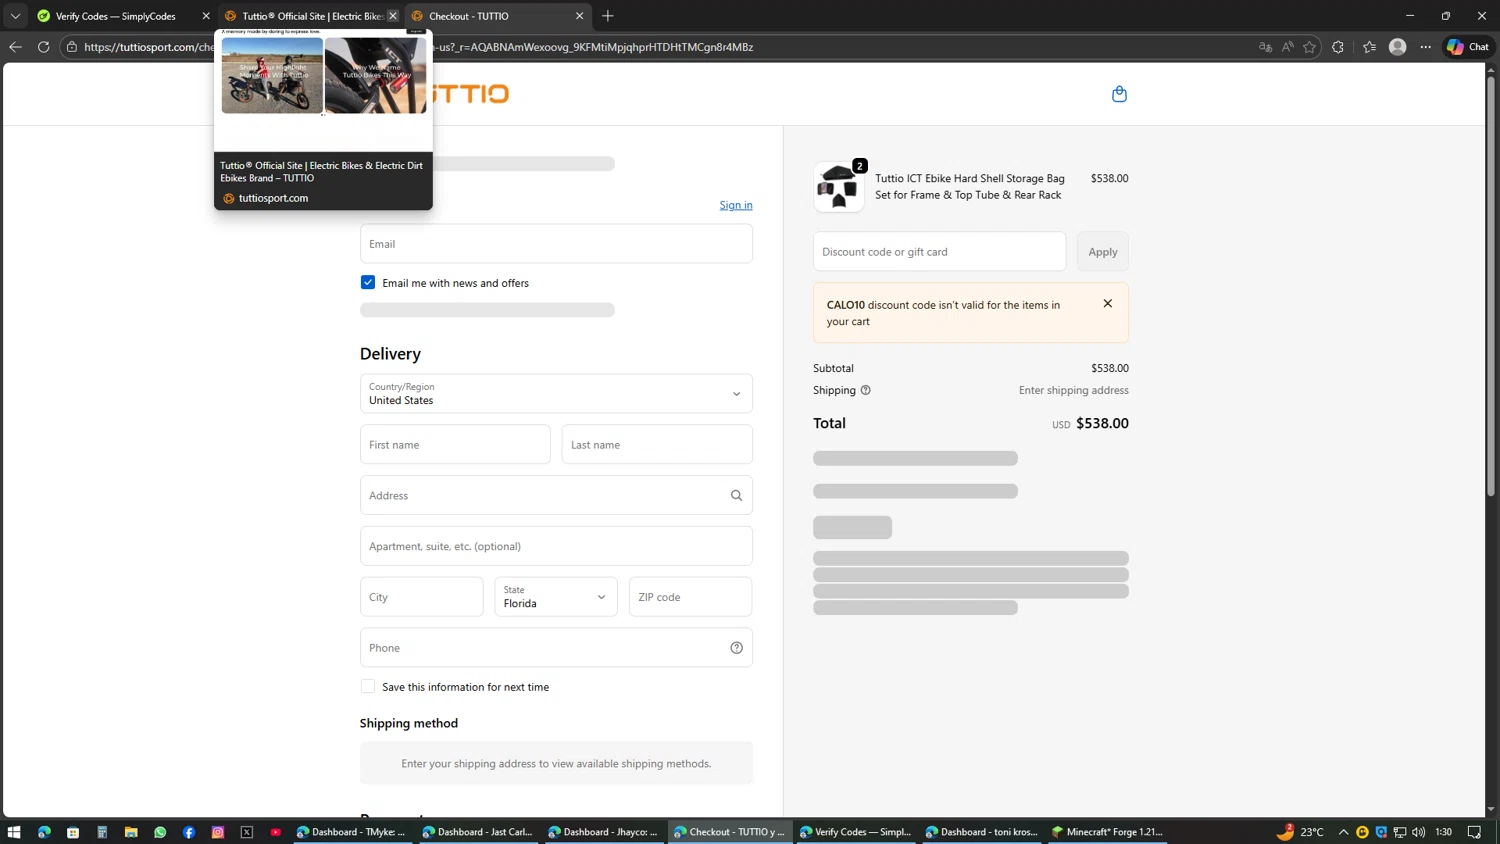
Task: Close the Verify Codes SimplyCodes tab
Action: click(x=206, y=16)
